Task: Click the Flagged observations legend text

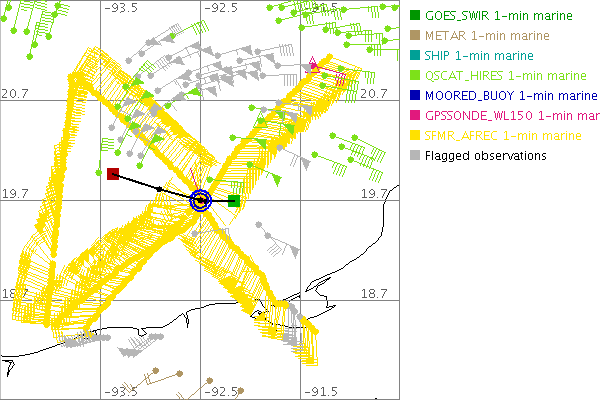Action: pyautogui.click(x=485, y=156)
